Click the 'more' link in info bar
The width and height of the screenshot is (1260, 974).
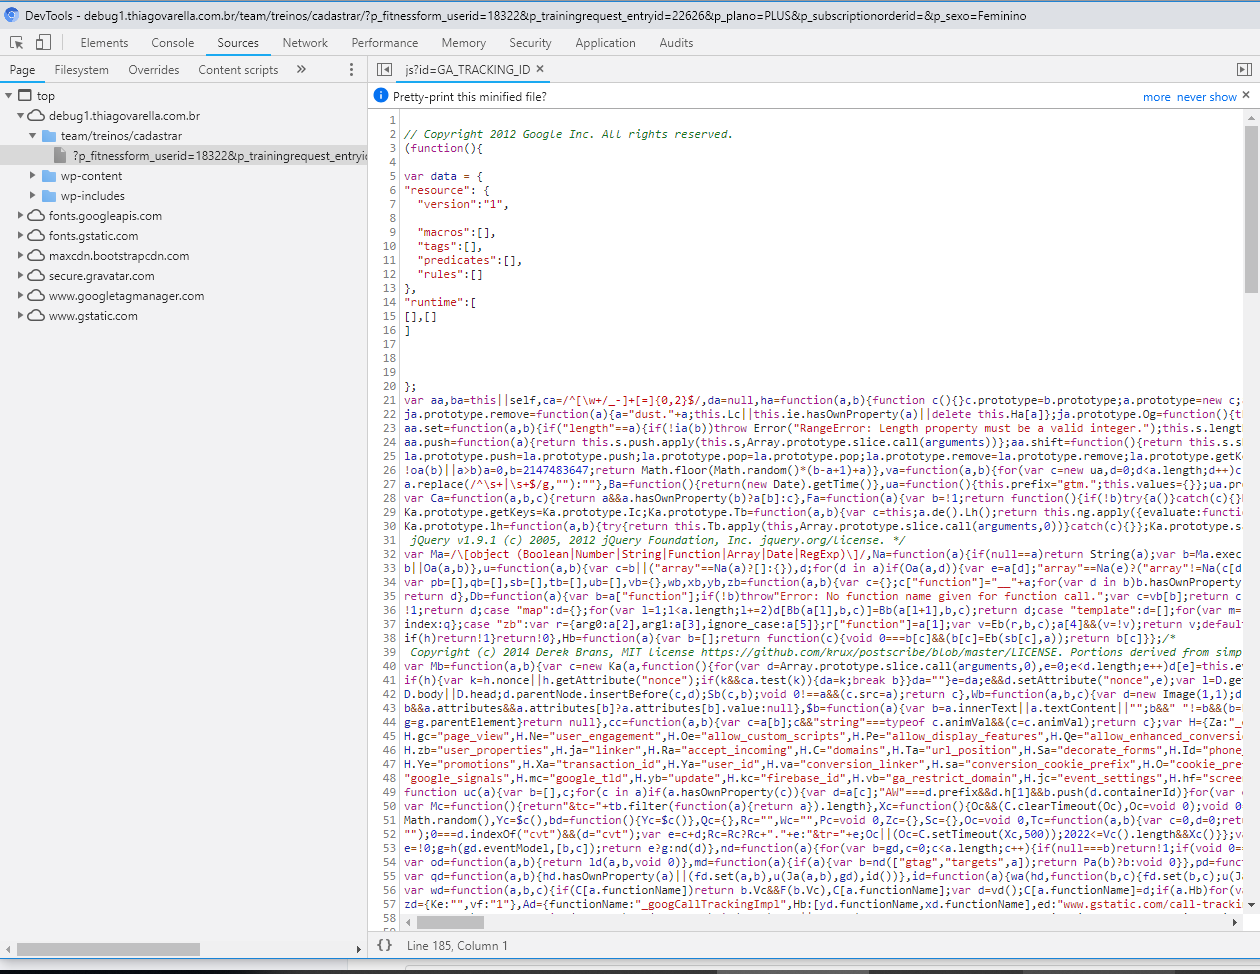(1156, 97)
